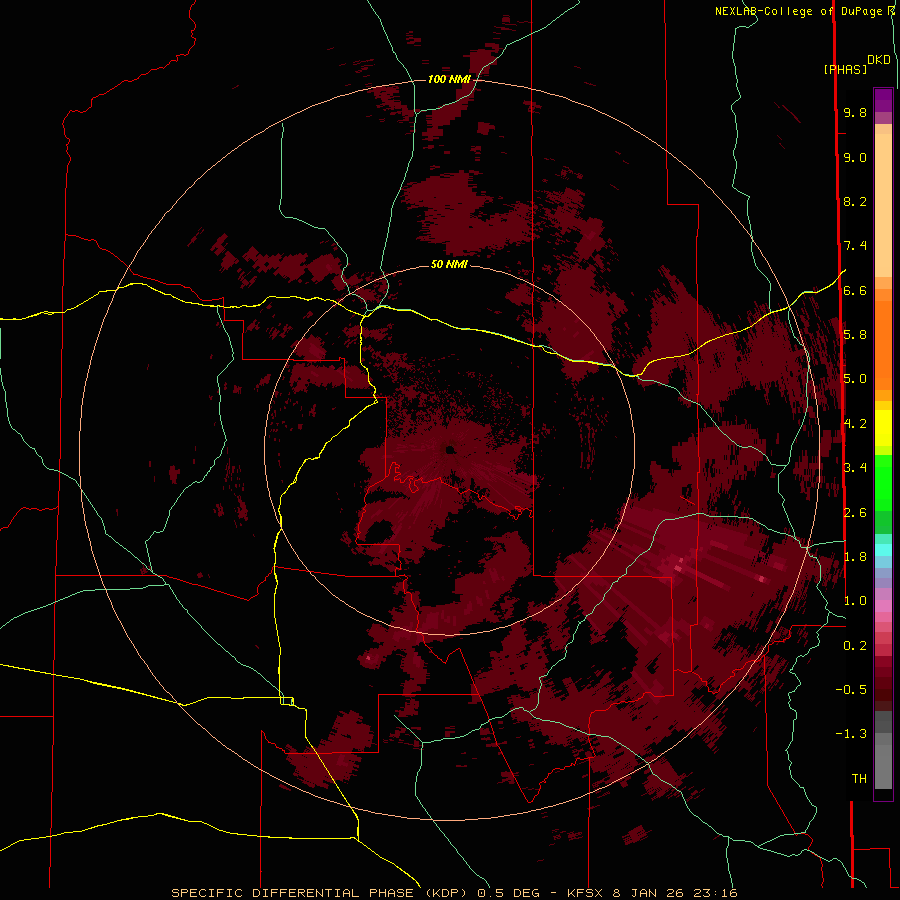Click the 5.0 value on the color scale
The image size is (900, 900).
855,379
